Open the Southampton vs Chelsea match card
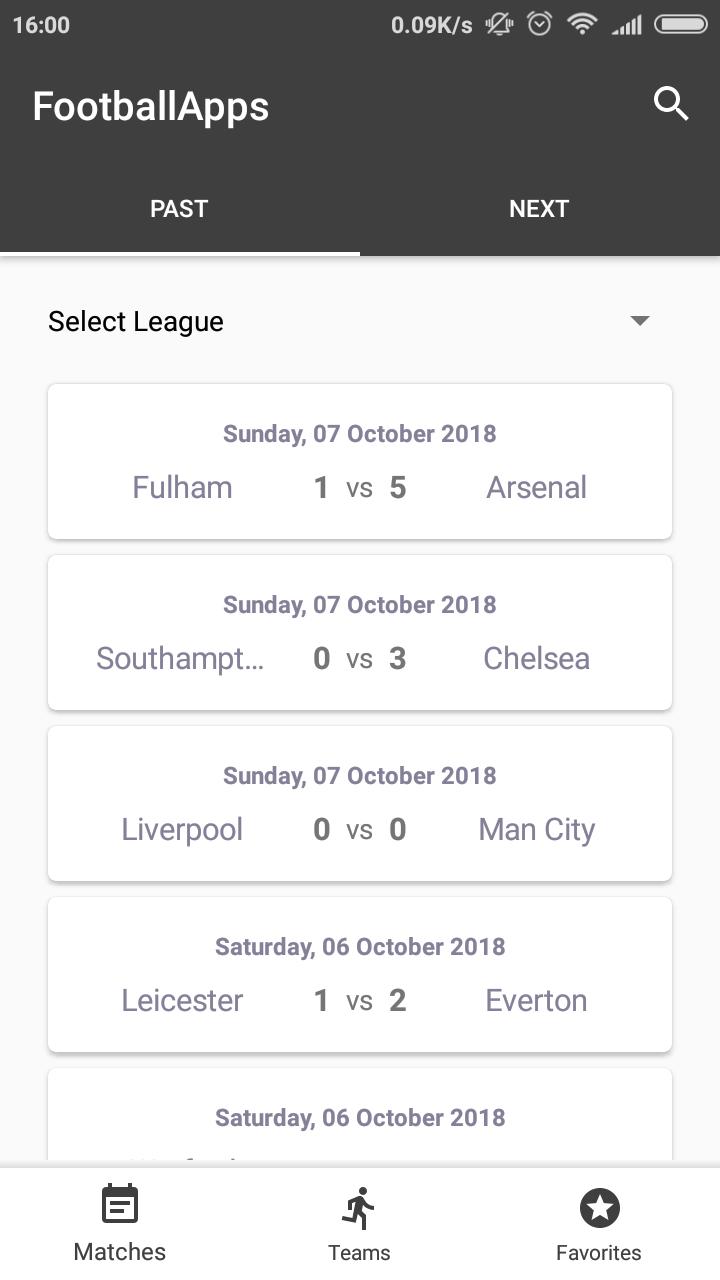The image size is (720, 1280). 360,632
